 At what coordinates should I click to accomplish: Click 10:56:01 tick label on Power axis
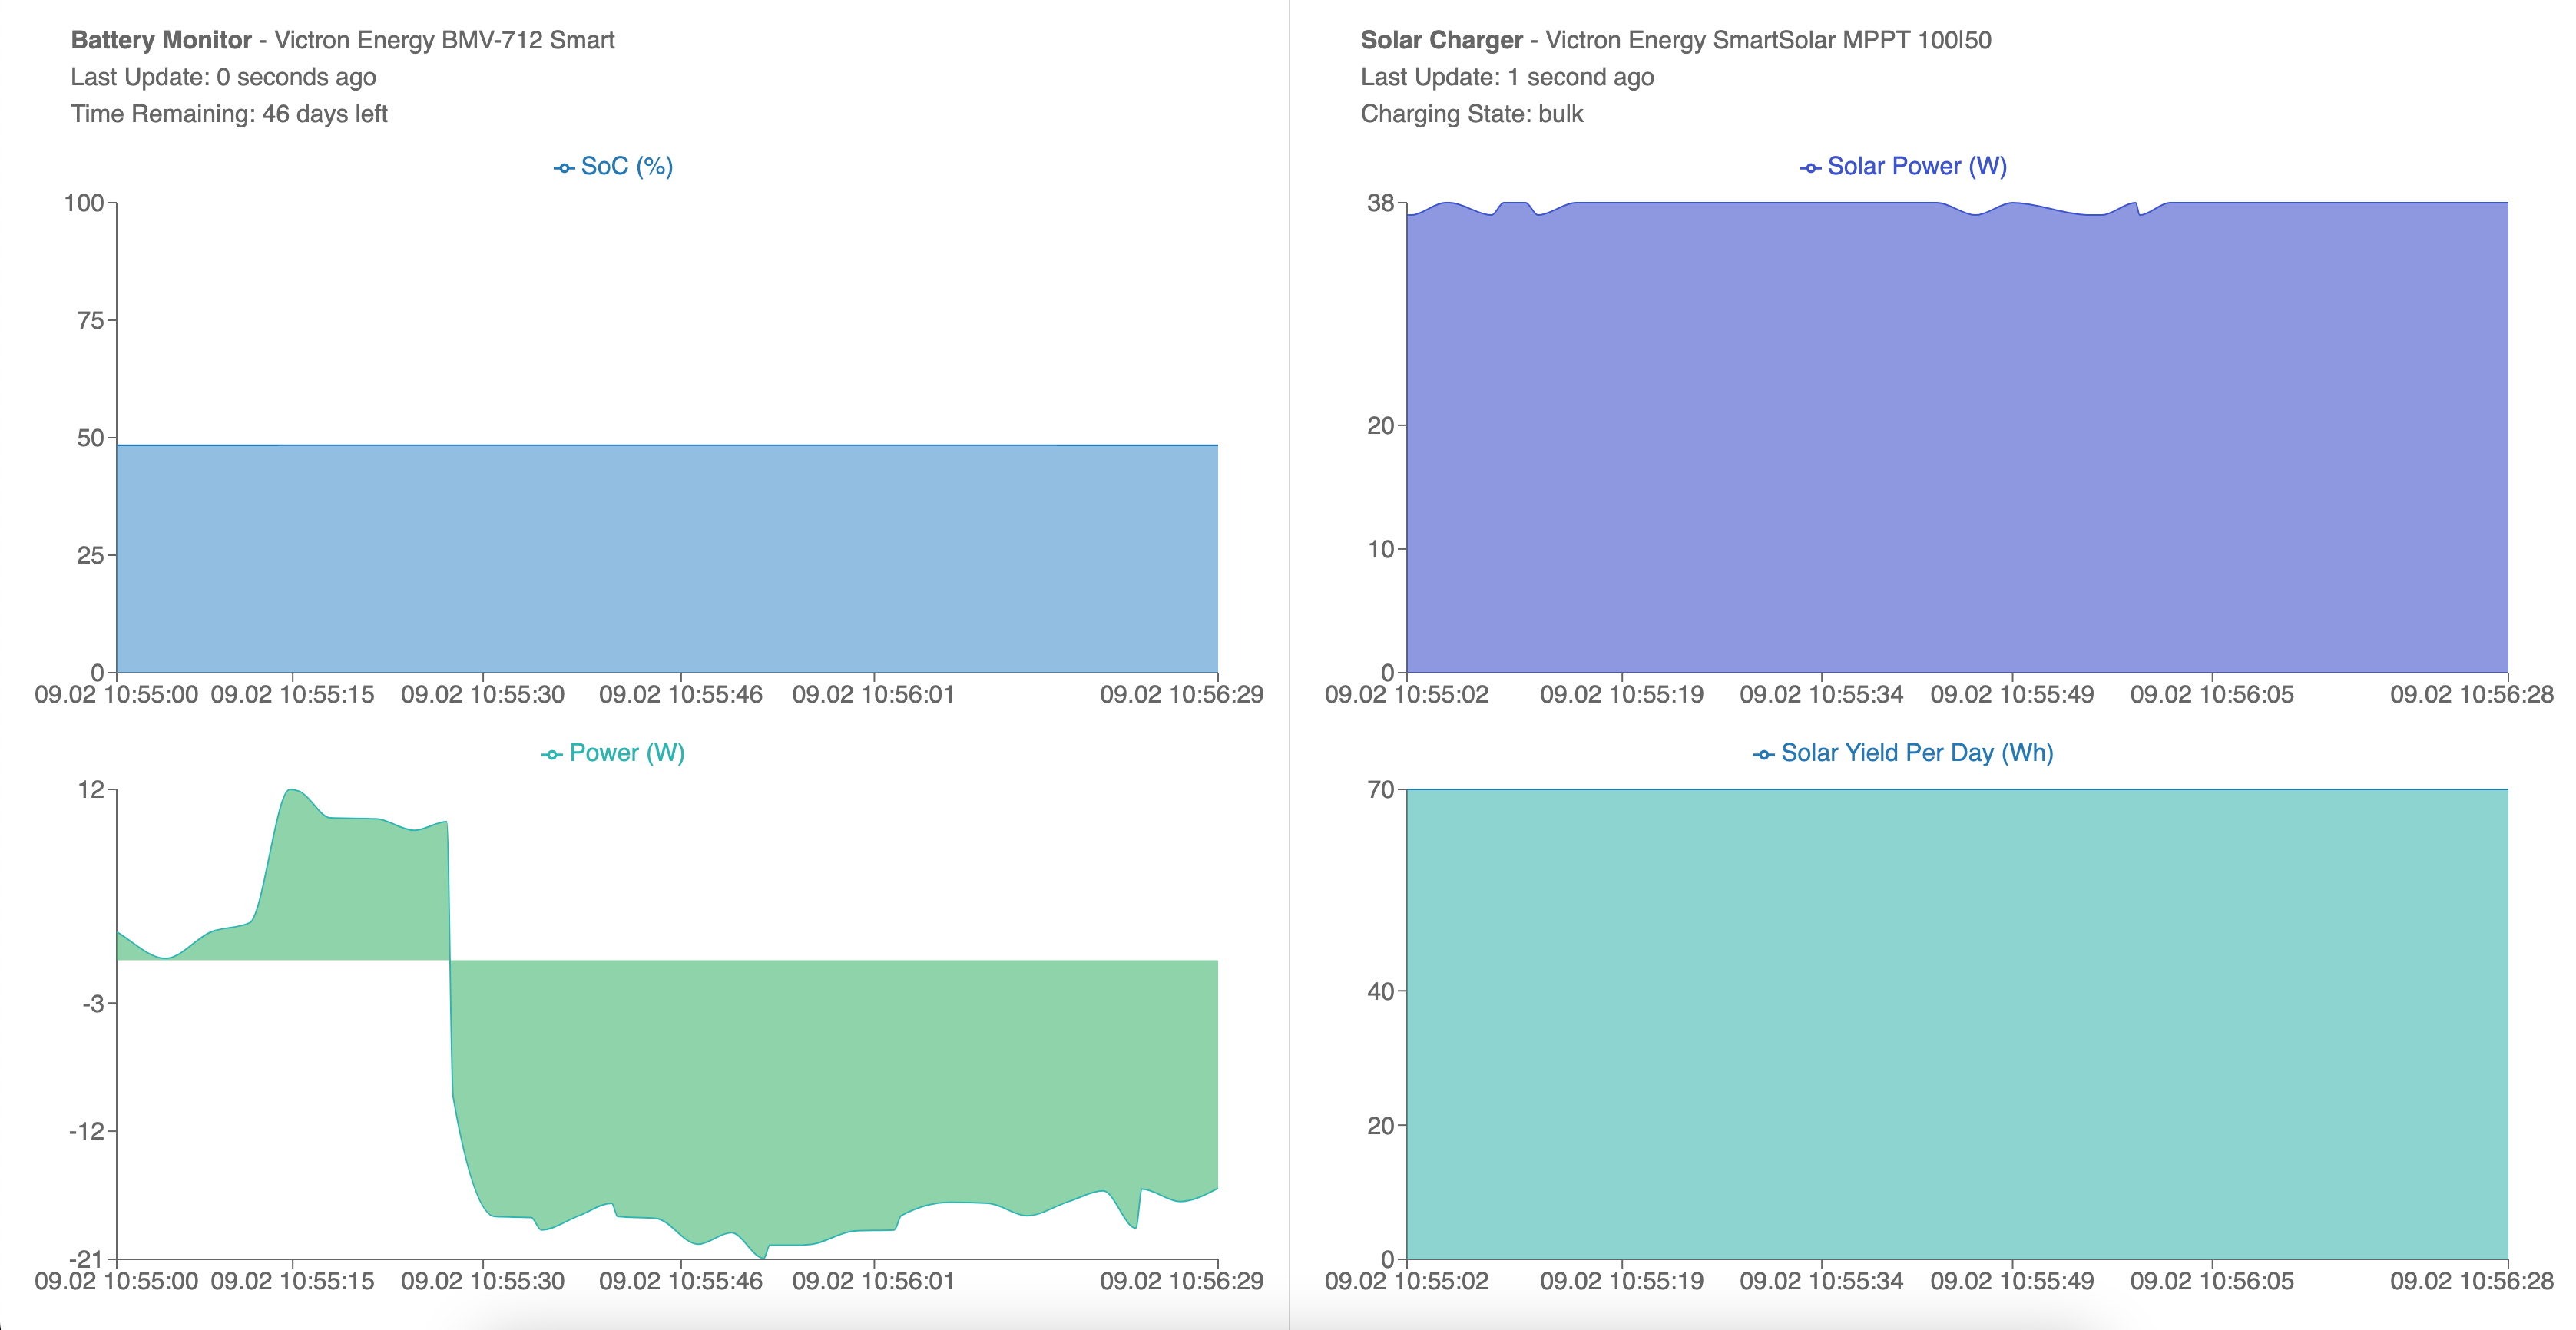pos(873,1281)
